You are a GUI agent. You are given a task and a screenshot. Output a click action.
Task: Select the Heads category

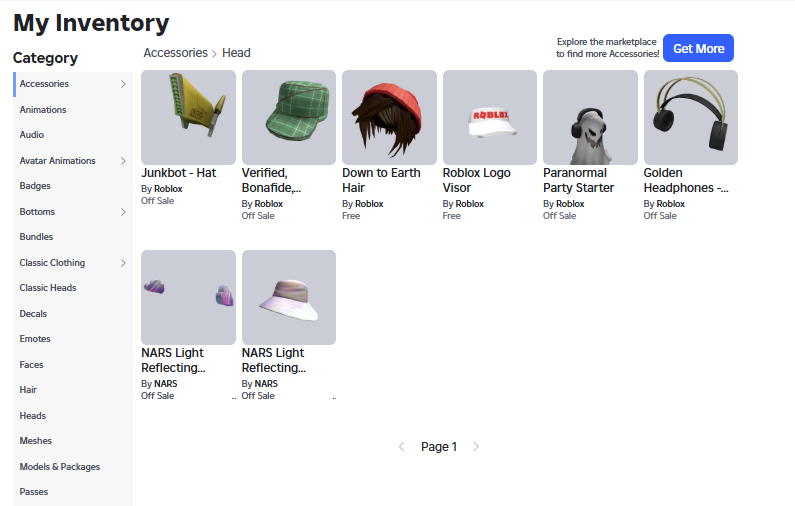pos(73,416)
